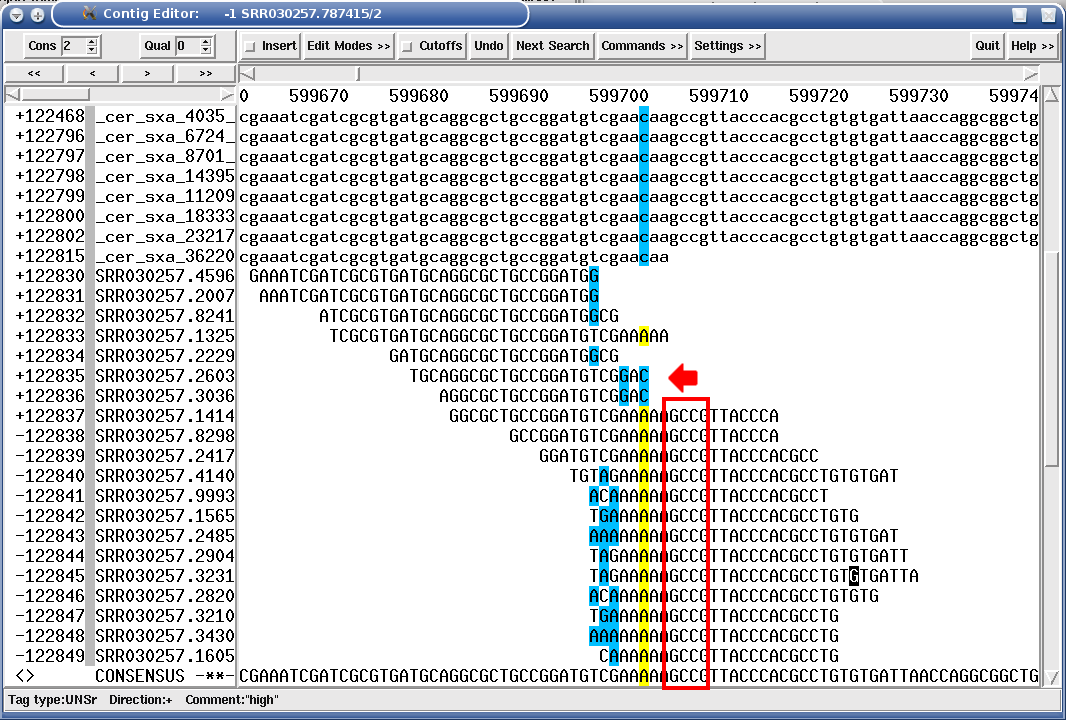
Task: Open the Settings menu
Action: tap(727, 46)
